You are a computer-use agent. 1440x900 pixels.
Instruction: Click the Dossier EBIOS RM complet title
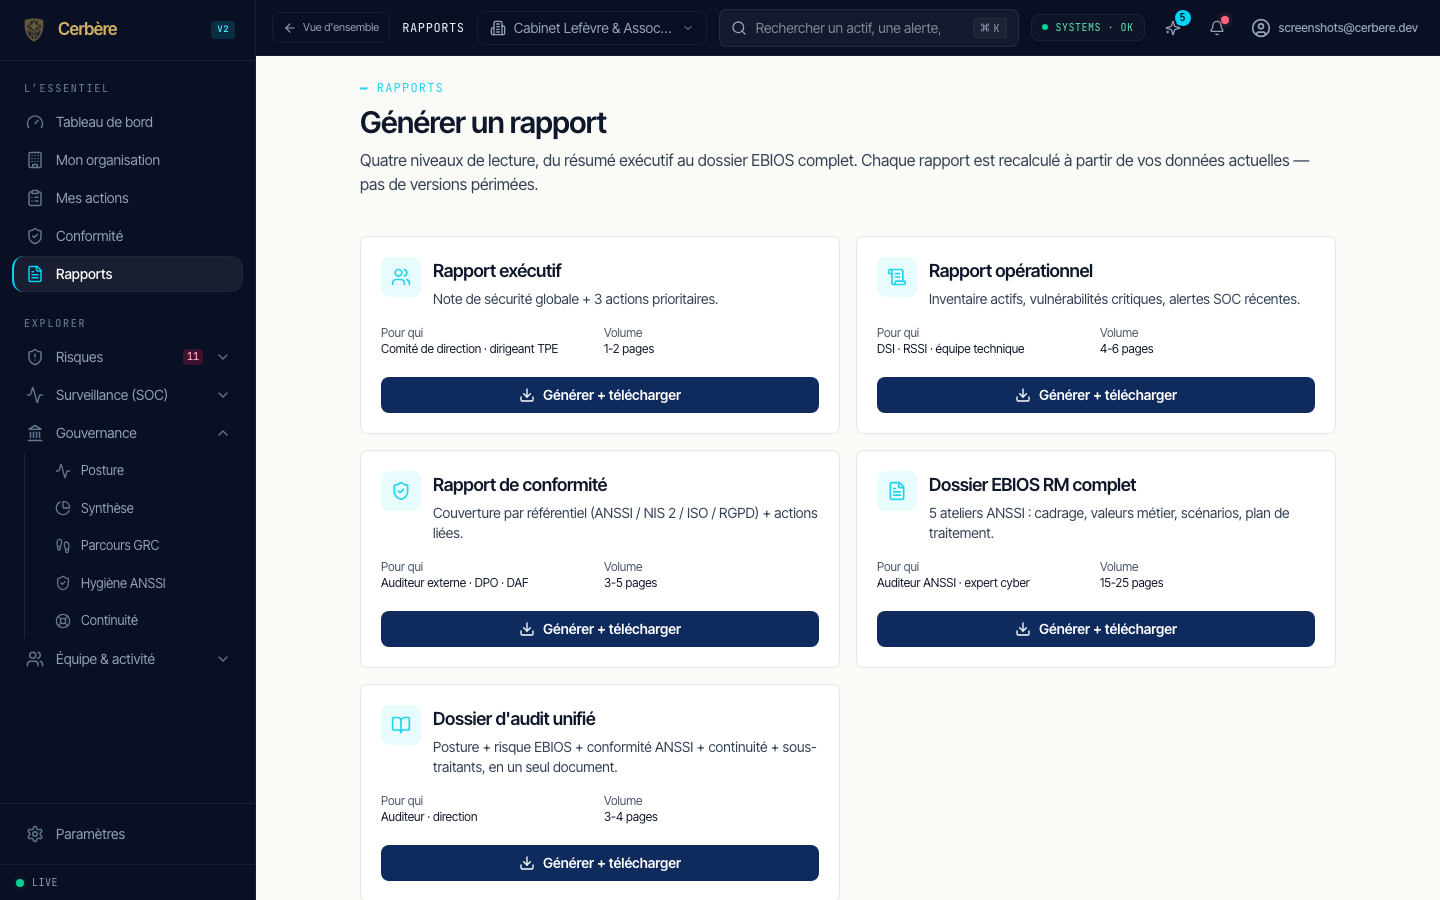point(1032,485)
